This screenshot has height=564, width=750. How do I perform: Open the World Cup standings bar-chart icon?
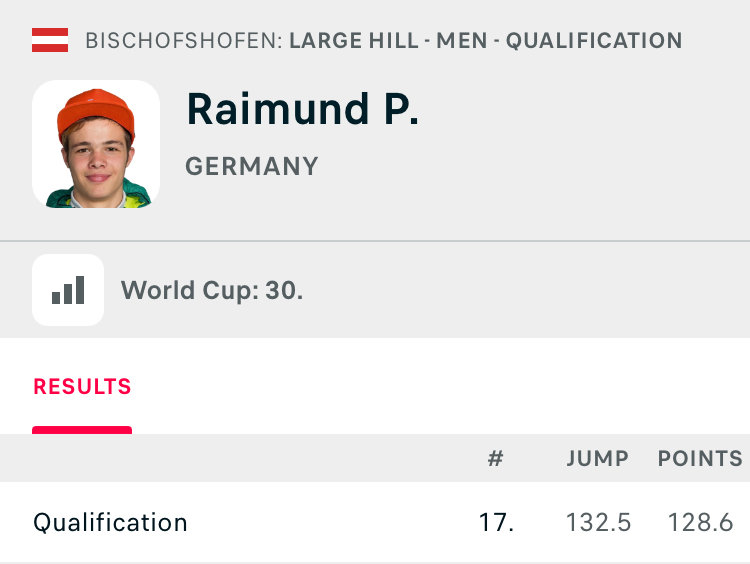[68, 290]
